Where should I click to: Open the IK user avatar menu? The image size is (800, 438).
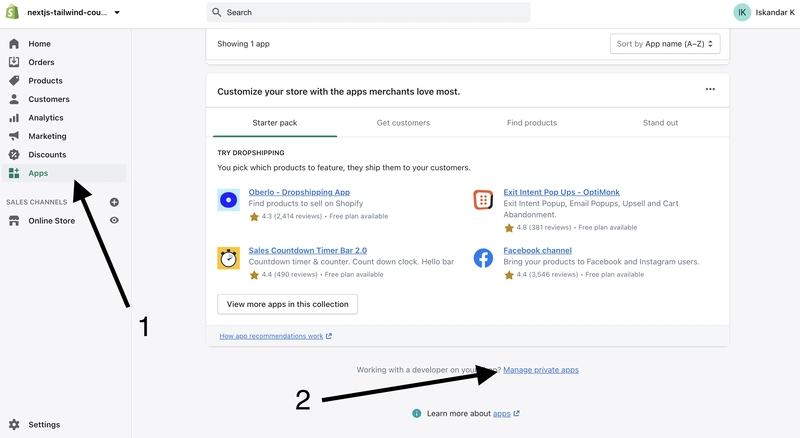point(742,12)
